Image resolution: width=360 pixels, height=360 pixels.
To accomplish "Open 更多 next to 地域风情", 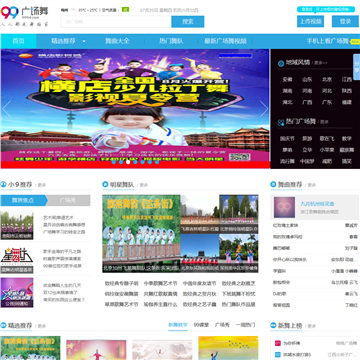I will coord(320,63).
